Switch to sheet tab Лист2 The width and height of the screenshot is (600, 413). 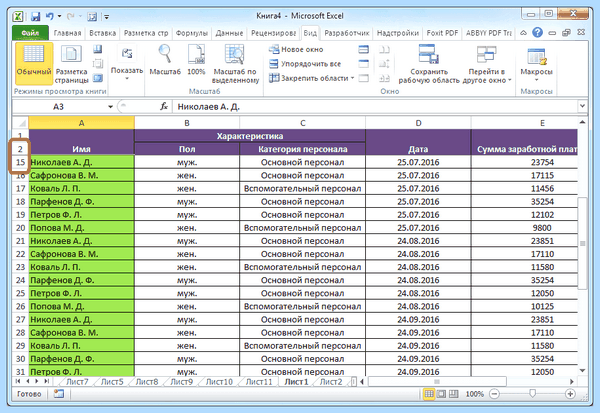[331, 382]
